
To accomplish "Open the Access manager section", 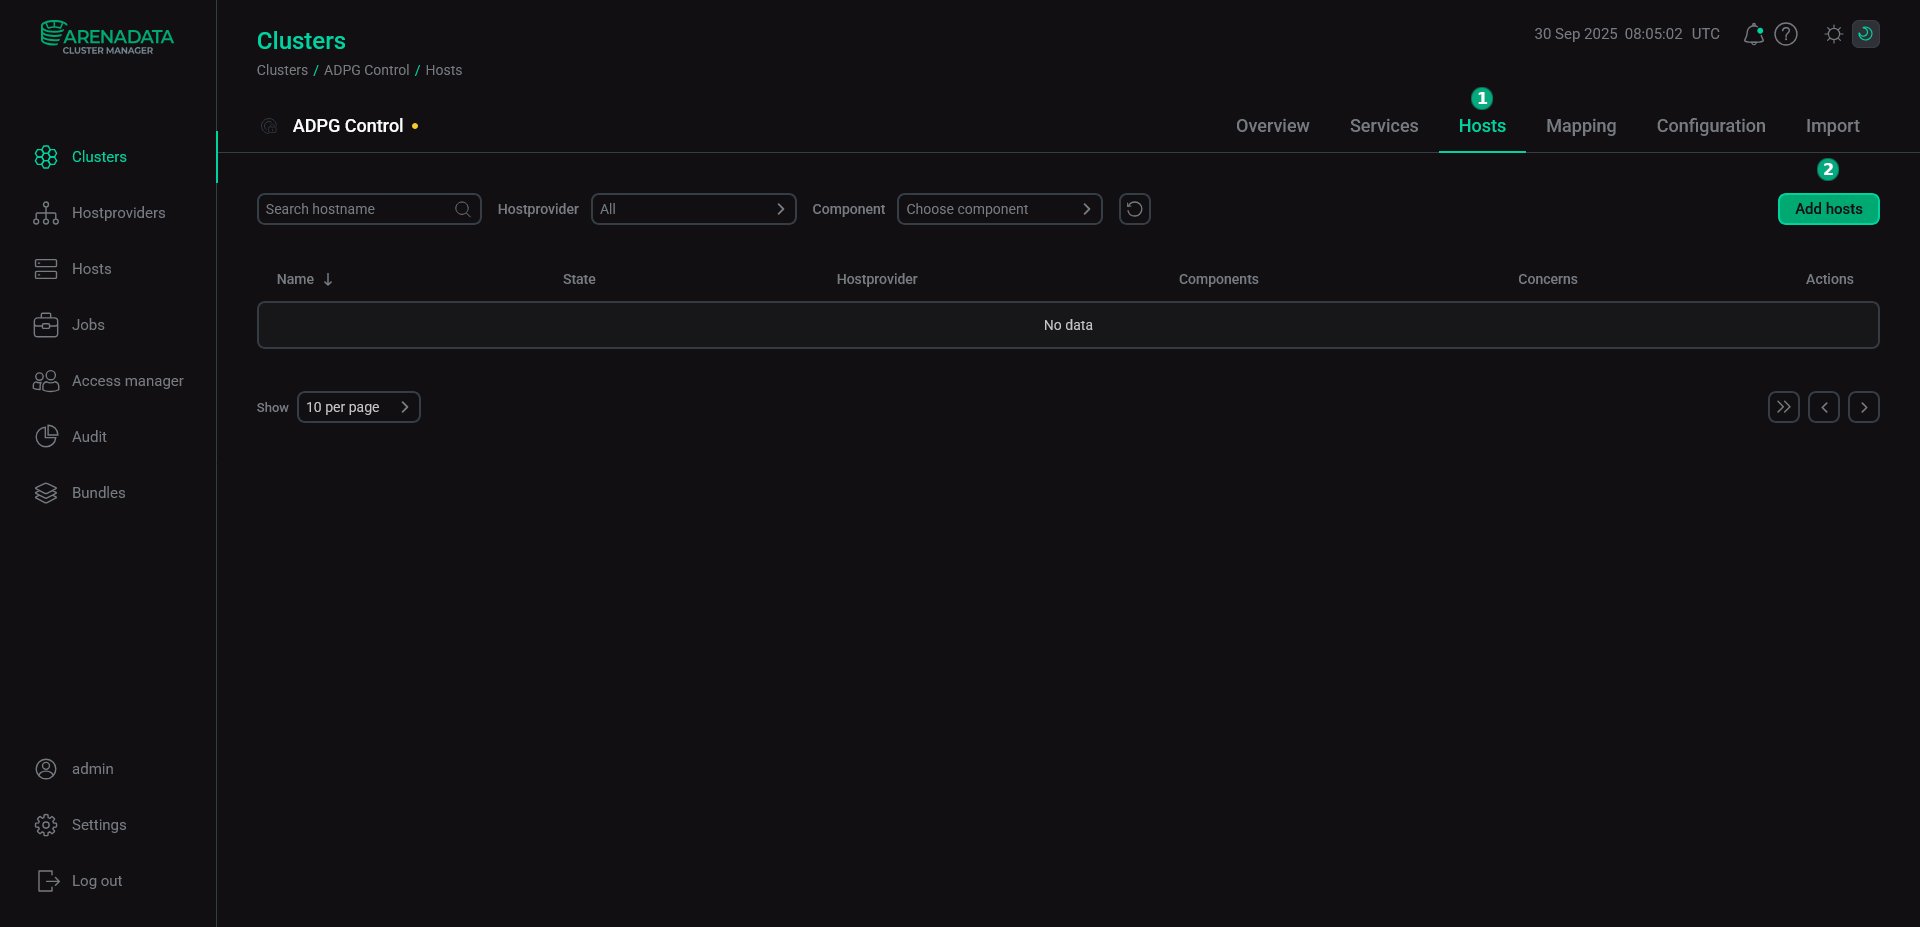I will pos(128,380).
